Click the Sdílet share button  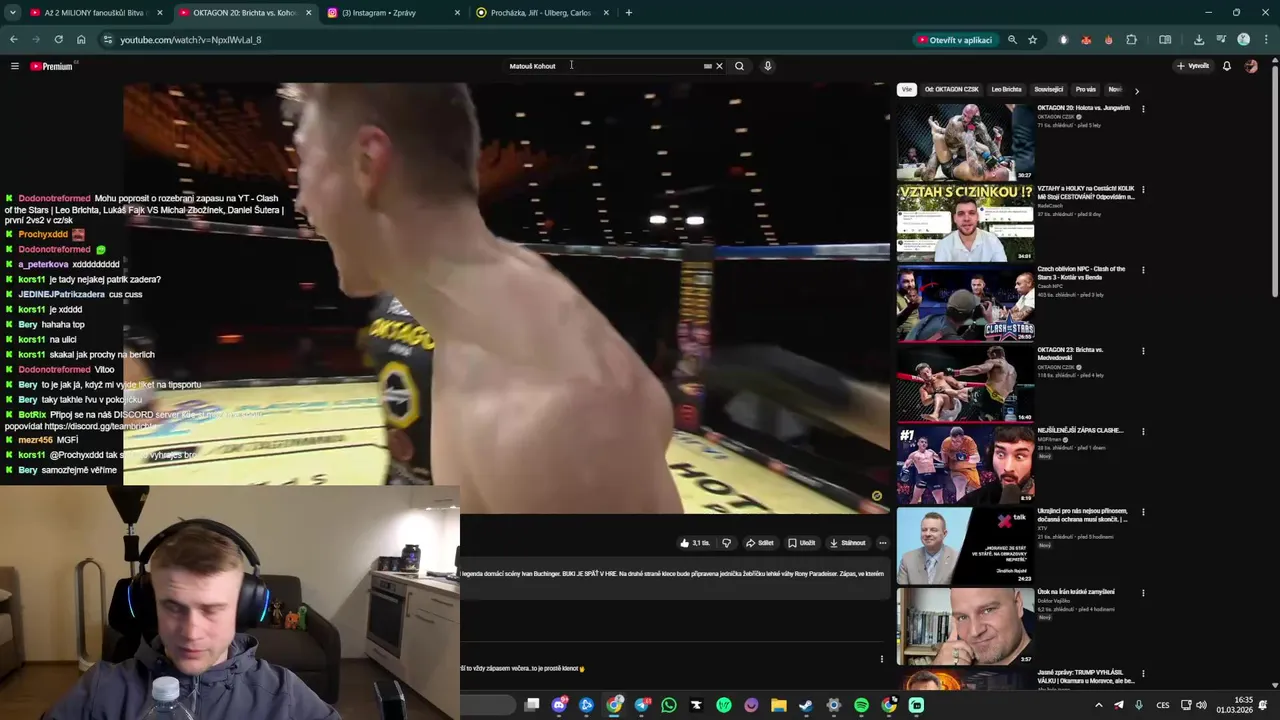(760, 543)
